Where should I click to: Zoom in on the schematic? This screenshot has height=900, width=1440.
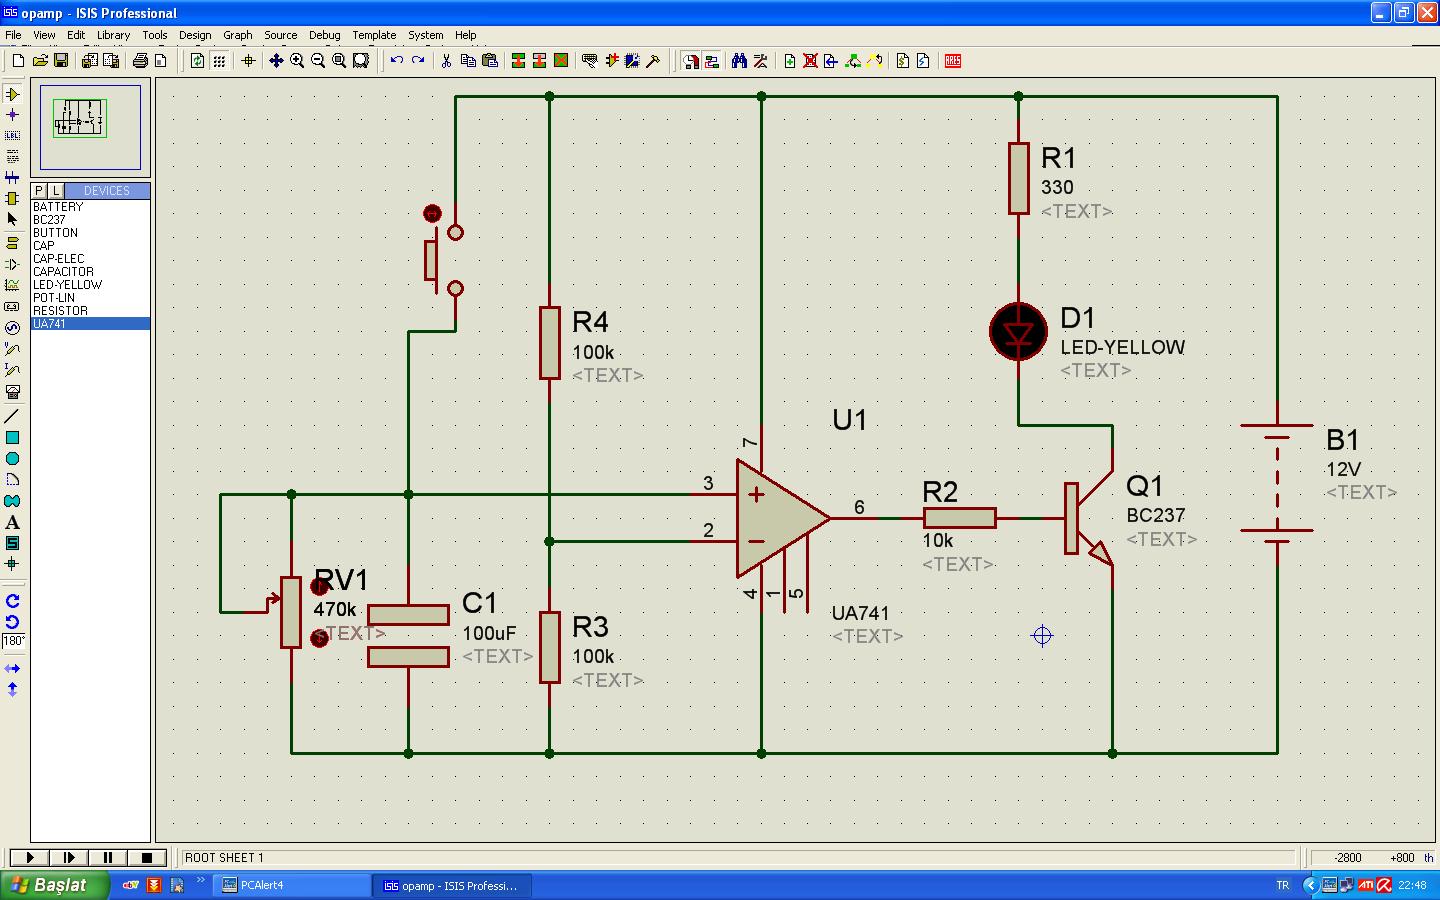pos(297,61)
